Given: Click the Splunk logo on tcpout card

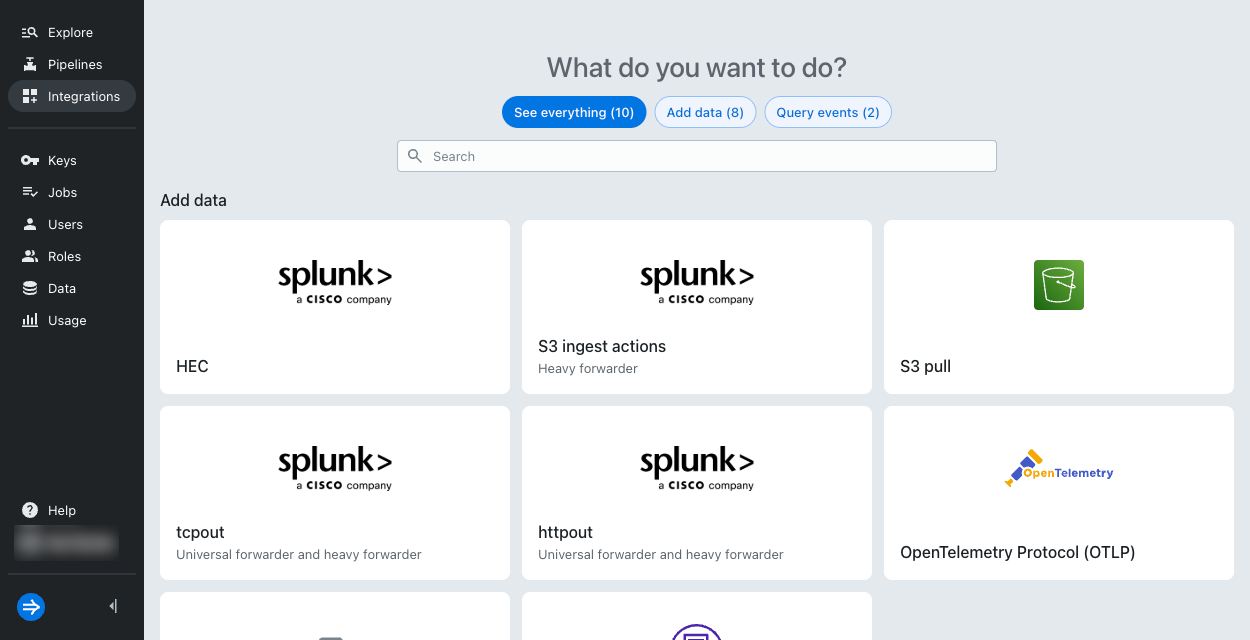Looking at the screenshot, I should coord(335,469).
